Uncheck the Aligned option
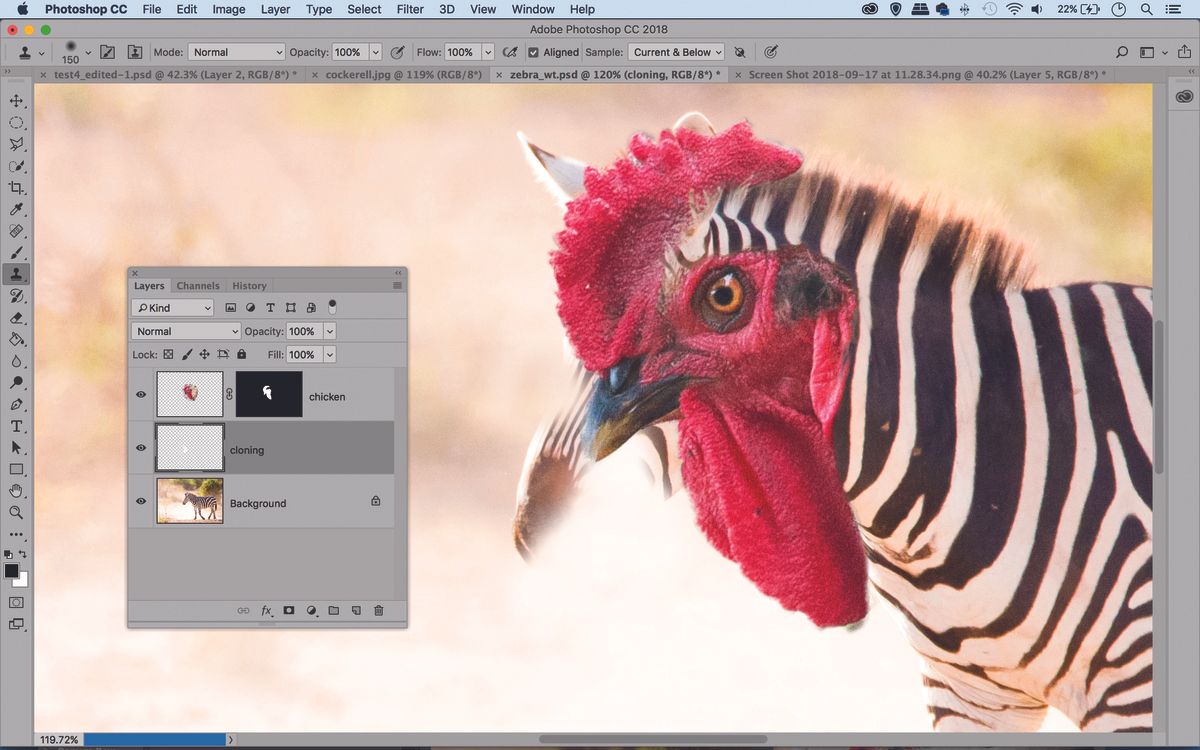Screen dimensions: 1200x750 (x=533, y=52)
